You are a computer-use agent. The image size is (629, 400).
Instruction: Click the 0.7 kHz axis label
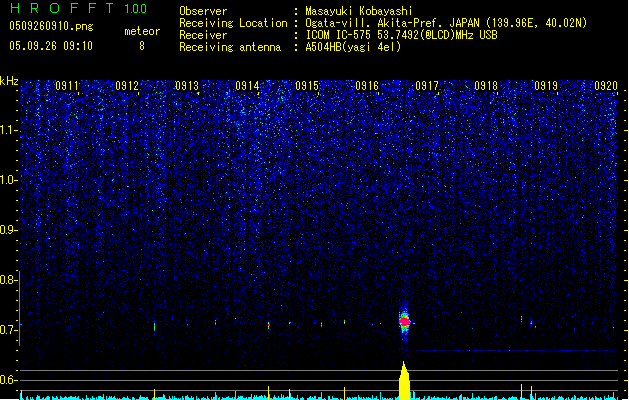click(x=8, y=330)
